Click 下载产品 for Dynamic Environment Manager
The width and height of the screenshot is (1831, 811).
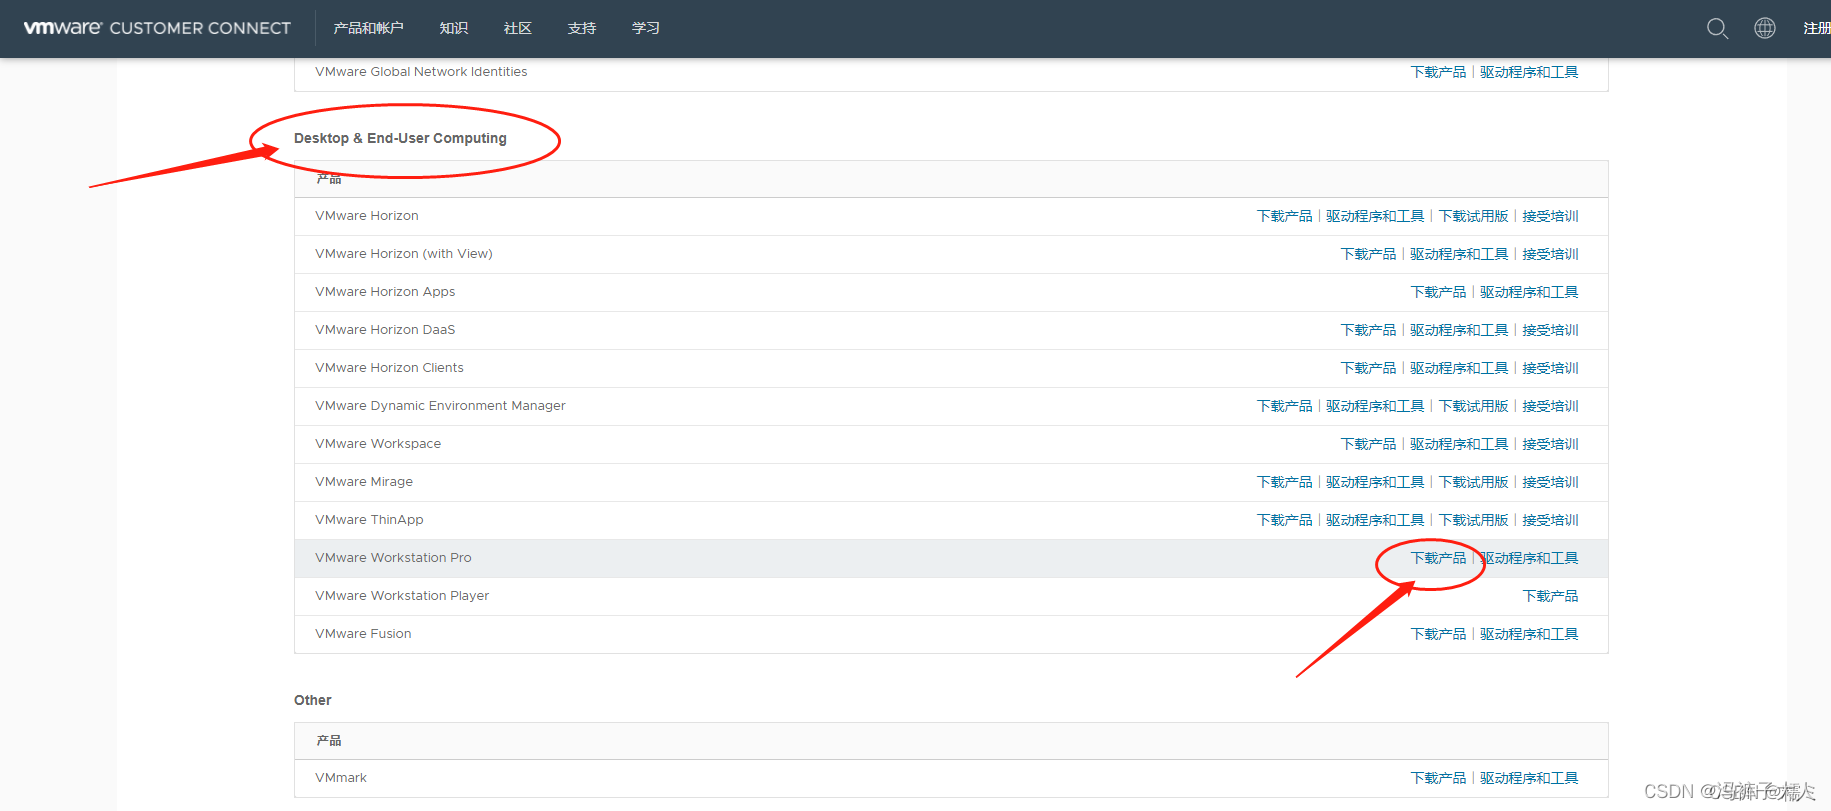coord(1284,406)
